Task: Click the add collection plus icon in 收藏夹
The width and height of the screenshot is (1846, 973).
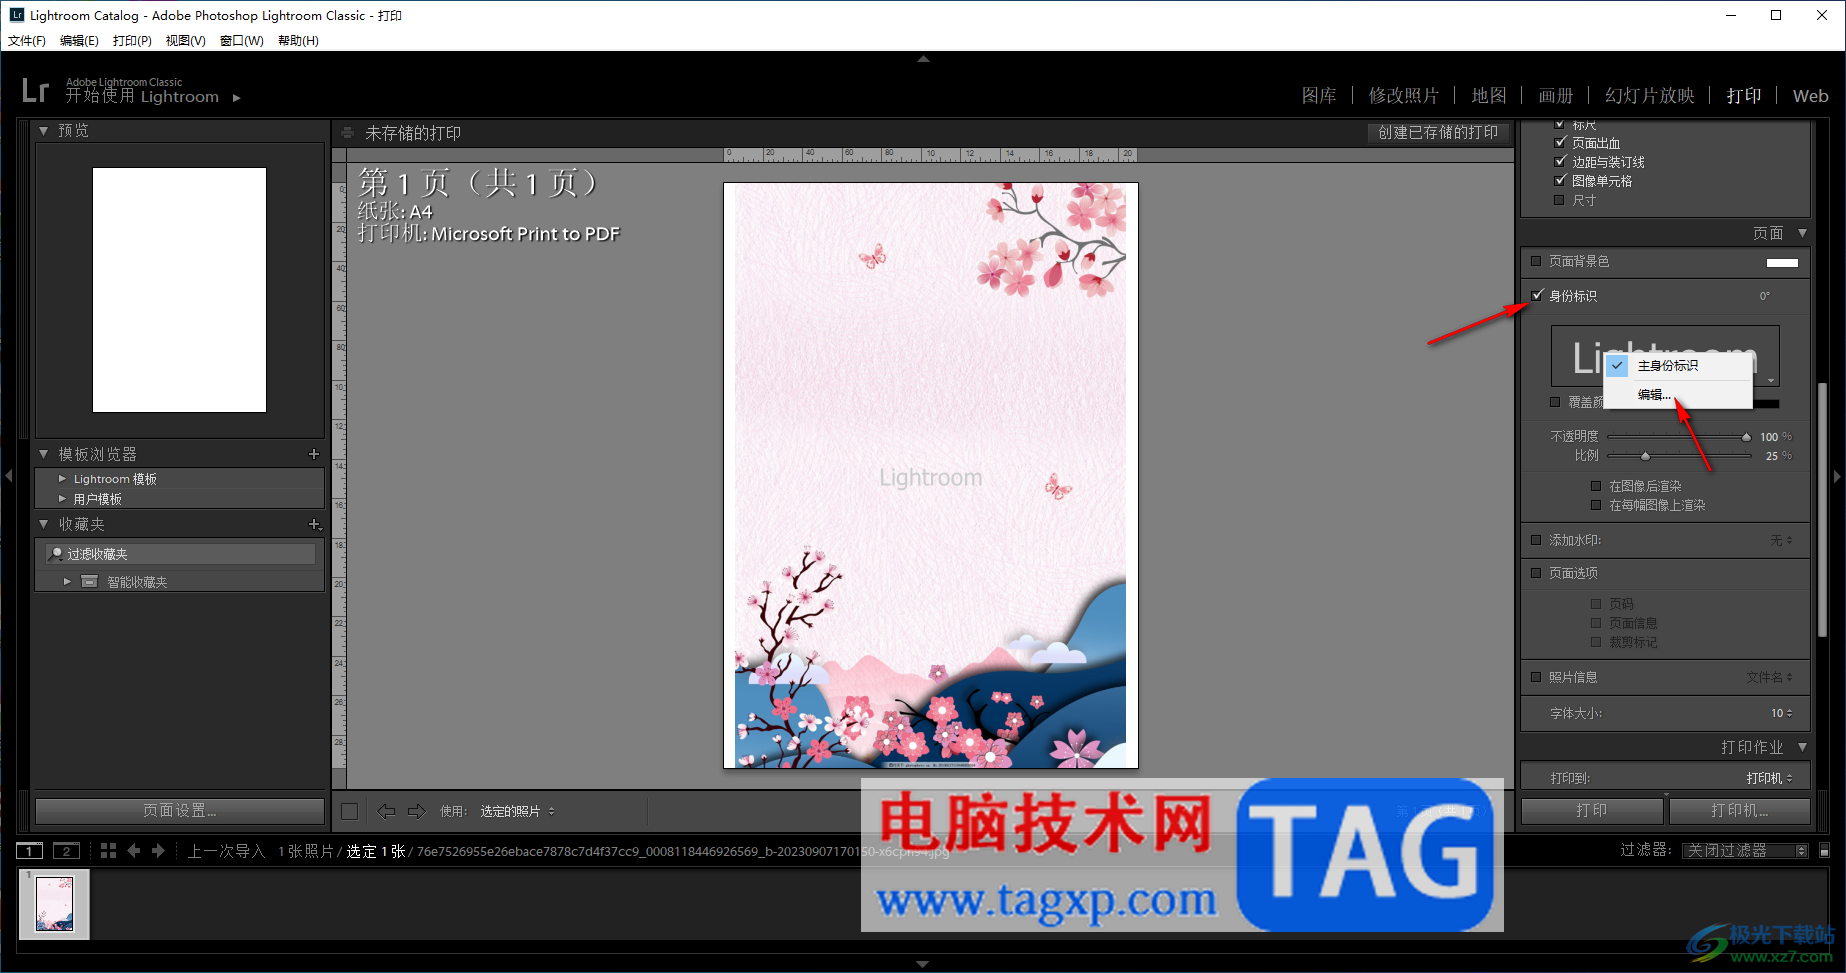Action: pos(315,524)
